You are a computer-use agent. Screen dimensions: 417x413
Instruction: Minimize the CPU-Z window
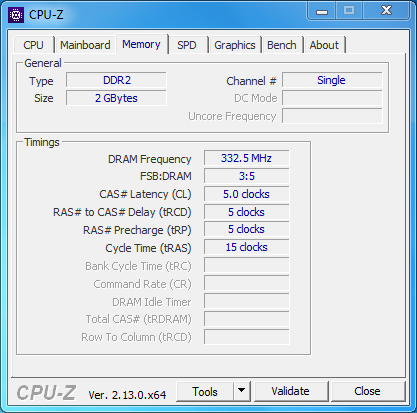pos(322,11)
